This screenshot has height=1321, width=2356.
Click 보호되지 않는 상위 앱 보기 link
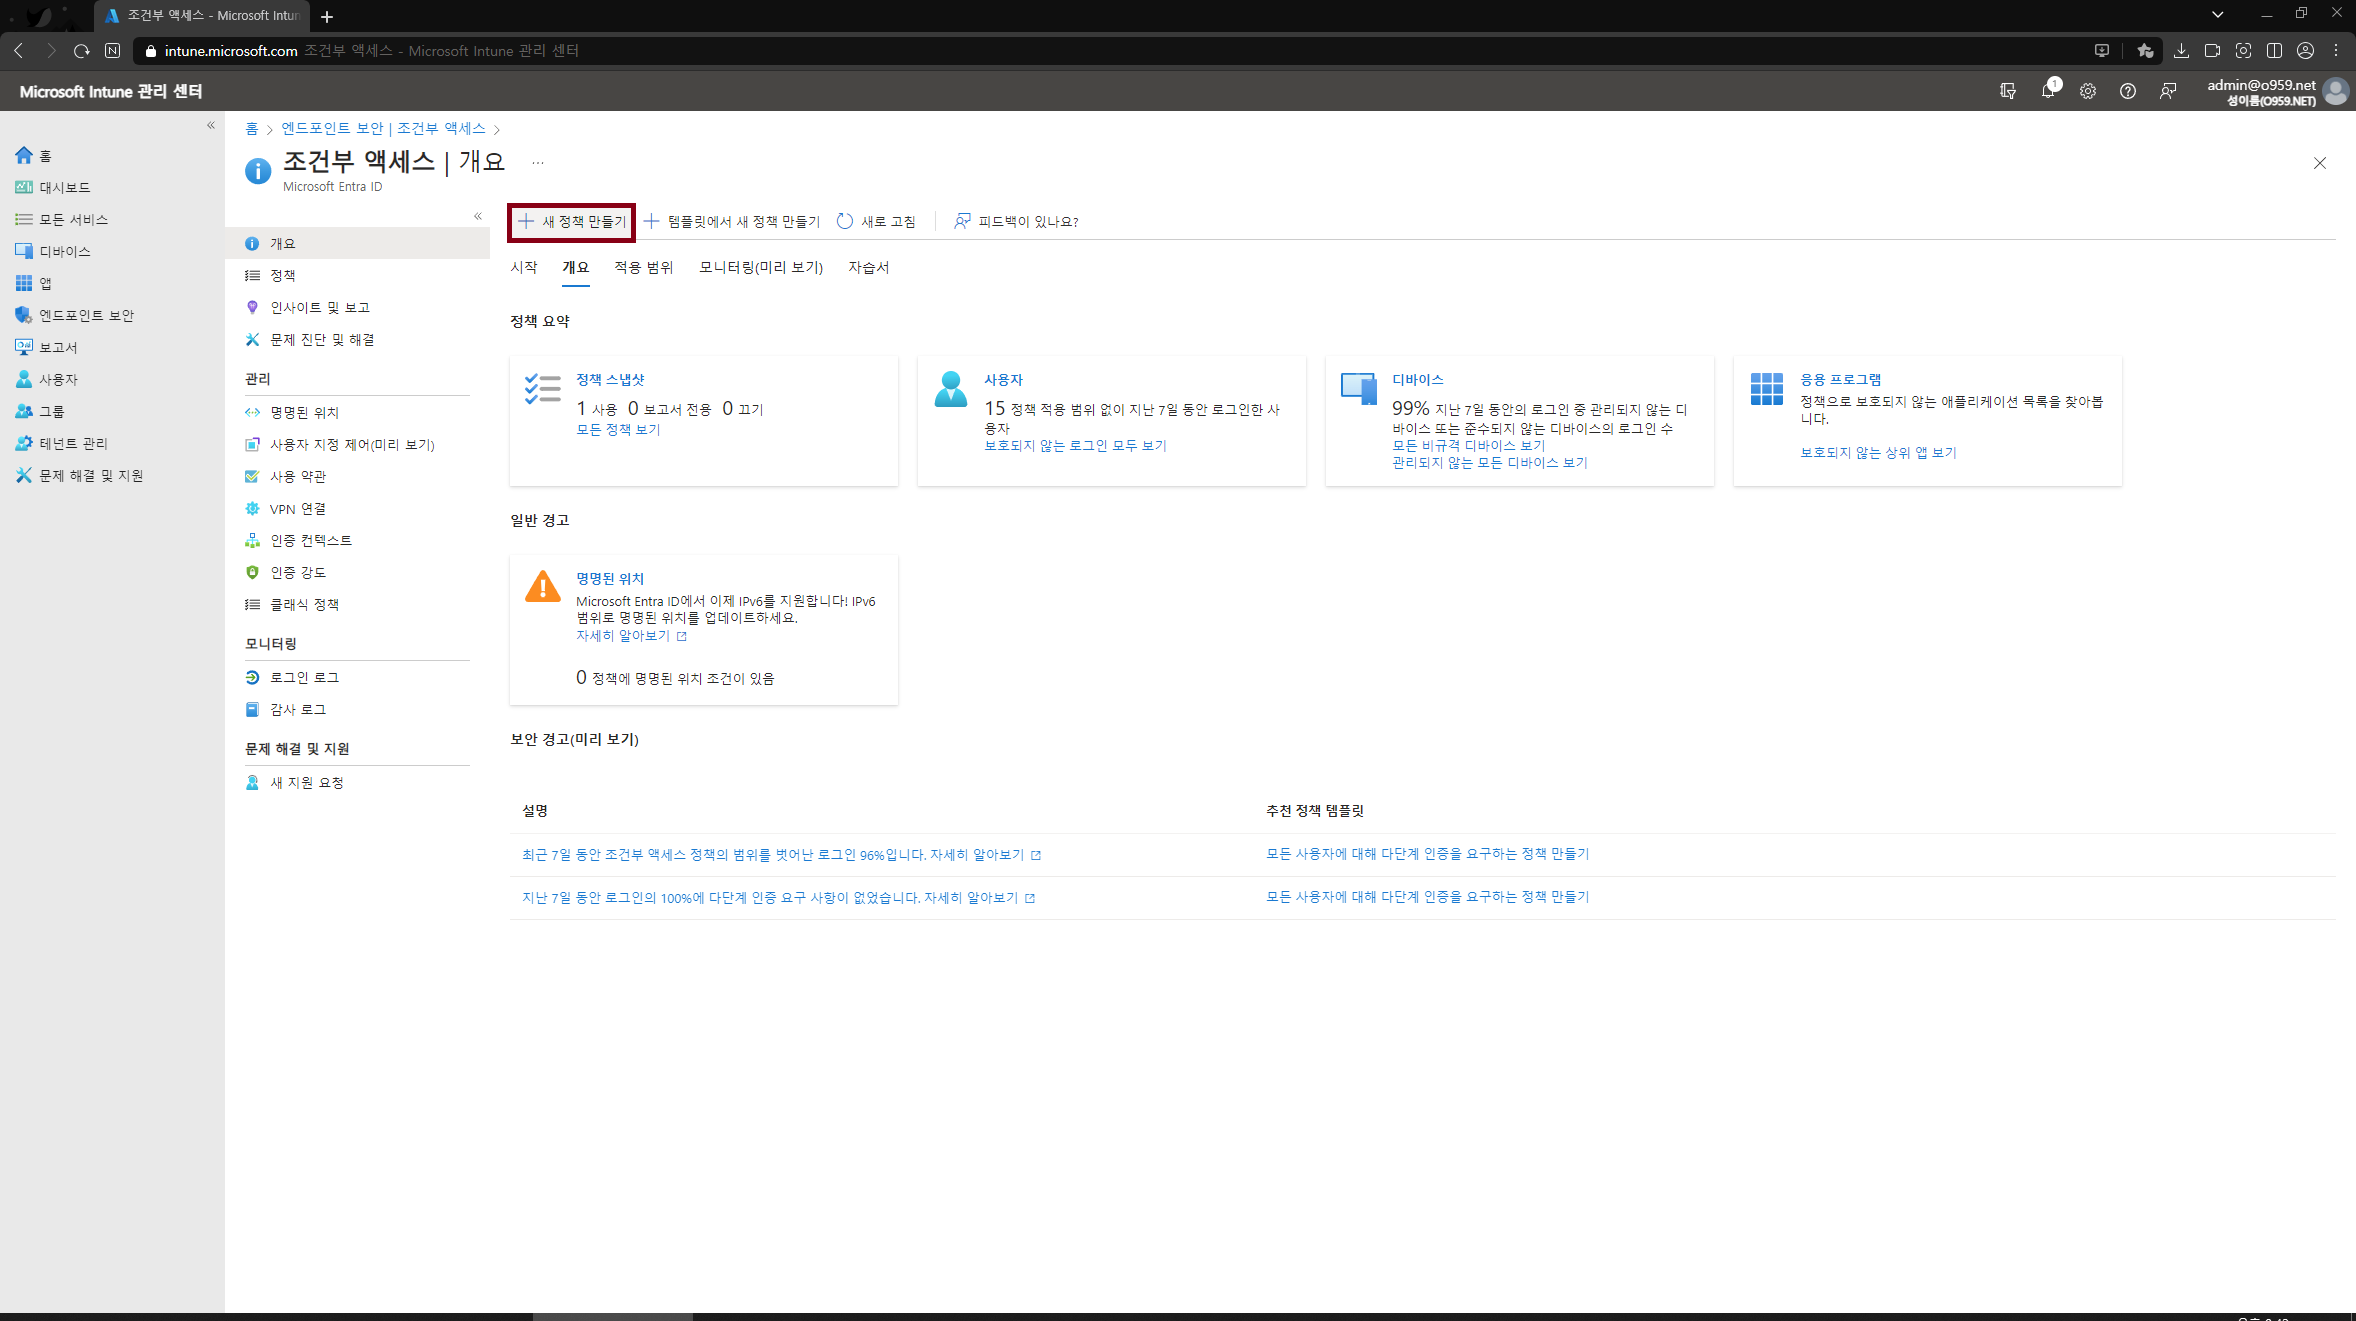[1878, 452]
